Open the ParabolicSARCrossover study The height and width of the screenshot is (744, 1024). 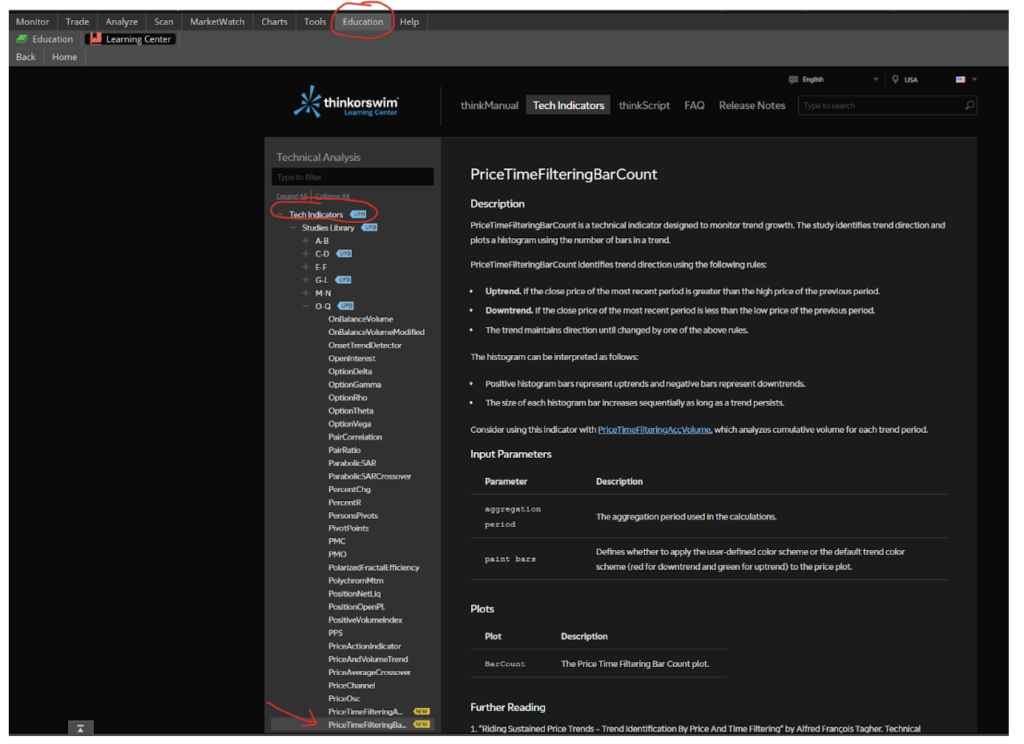(x=370, y=476)
